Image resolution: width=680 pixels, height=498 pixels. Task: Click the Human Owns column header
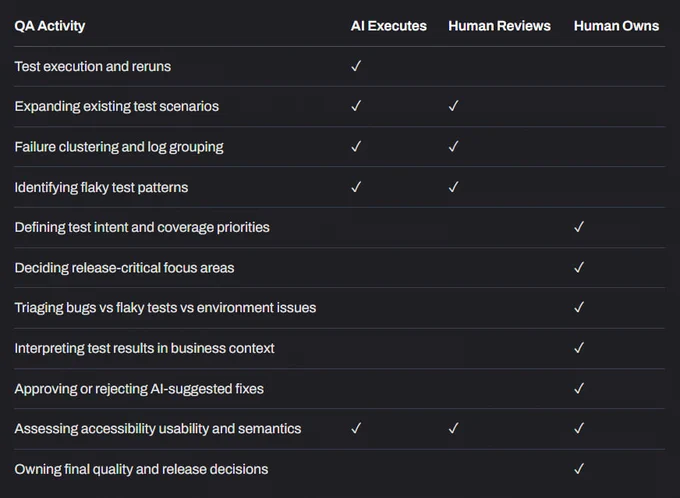pos(616,26)
